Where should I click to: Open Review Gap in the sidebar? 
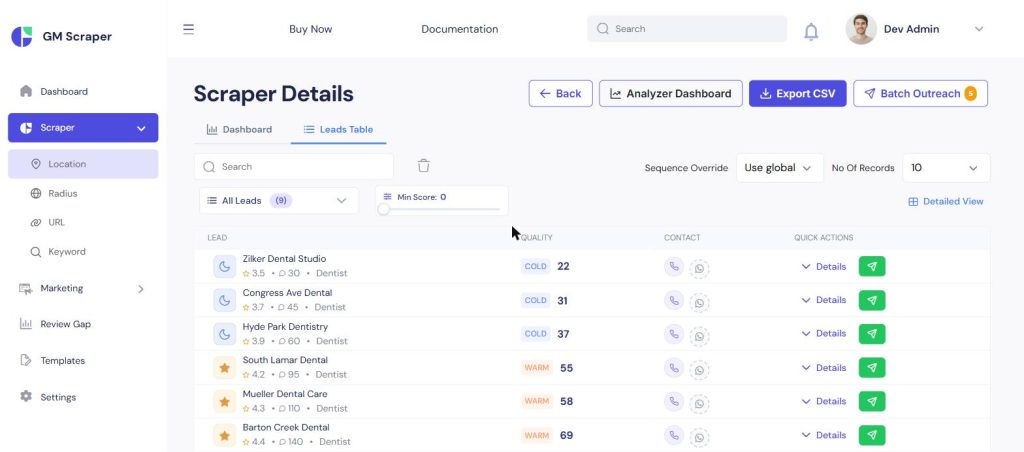point(65,324)
